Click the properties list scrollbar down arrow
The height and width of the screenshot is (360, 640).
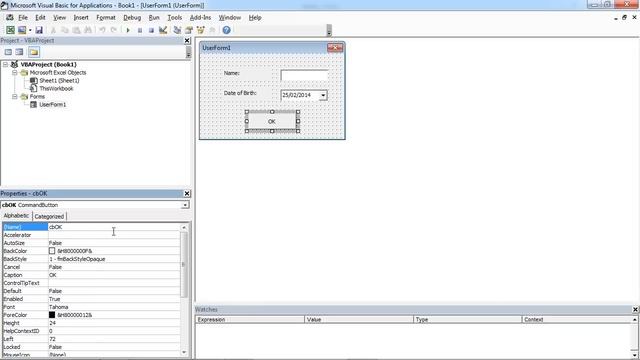point(184,352)
